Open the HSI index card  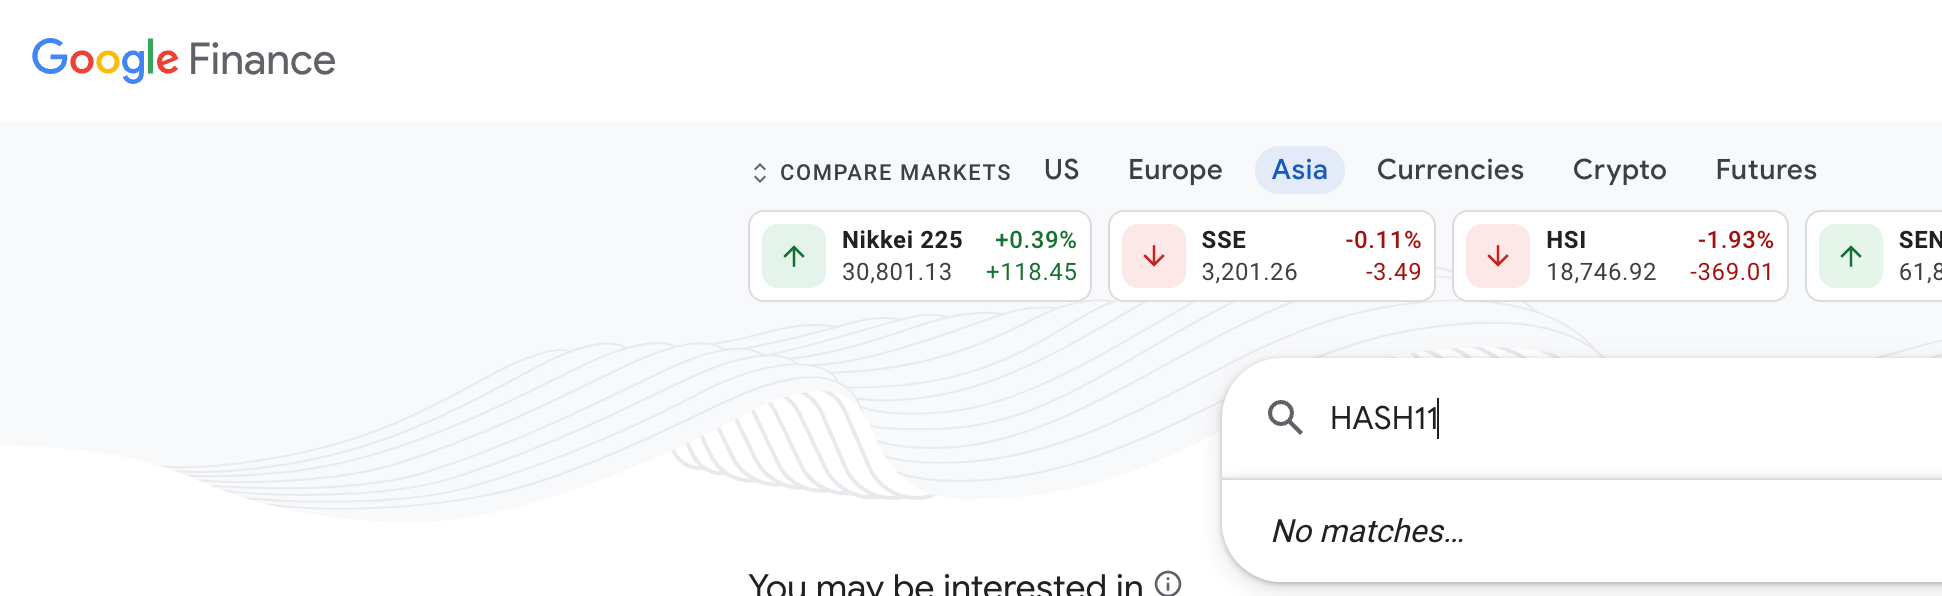[x=1620, y=256]
